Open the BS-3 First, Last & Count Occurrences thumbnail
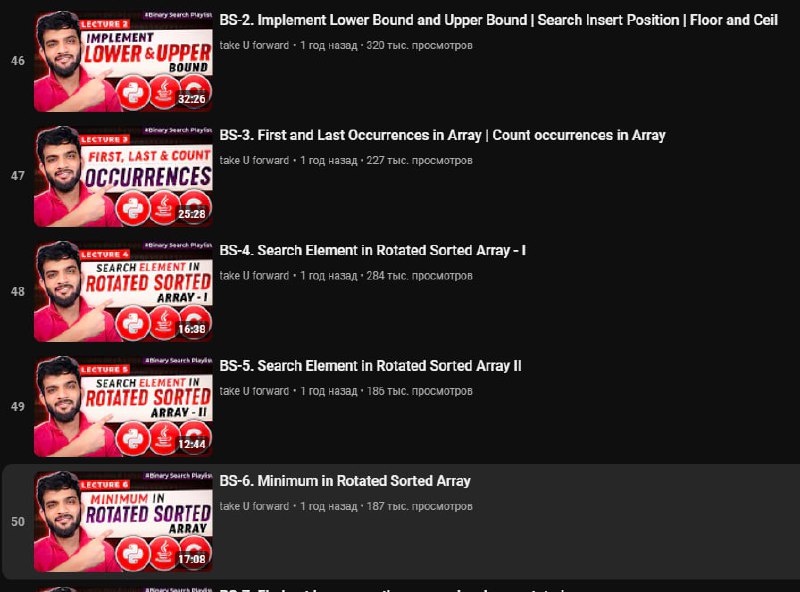This screenshot has width=800, height=592. pos(123,176)
